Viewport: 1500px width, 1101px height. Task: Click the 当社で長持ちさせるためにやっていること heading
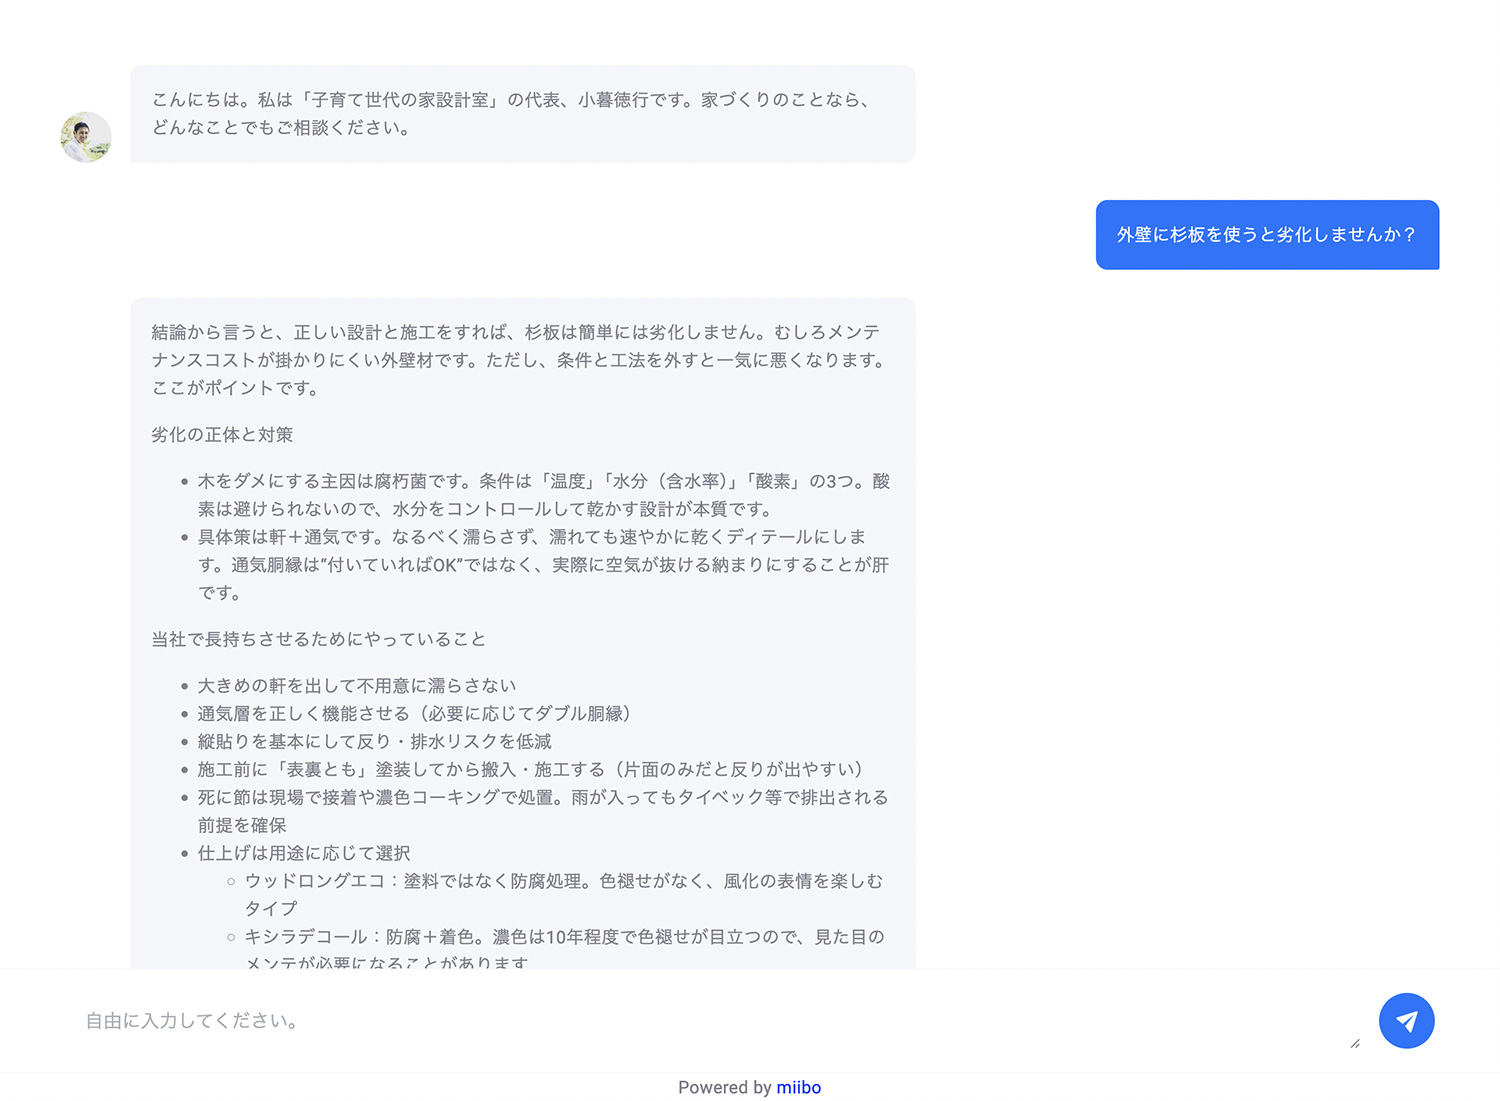click(318, 639)
